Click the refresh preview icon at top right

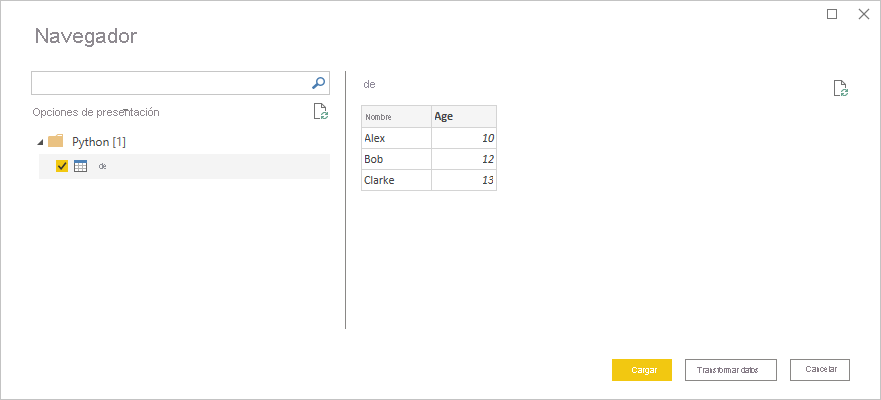pos(841,89)
